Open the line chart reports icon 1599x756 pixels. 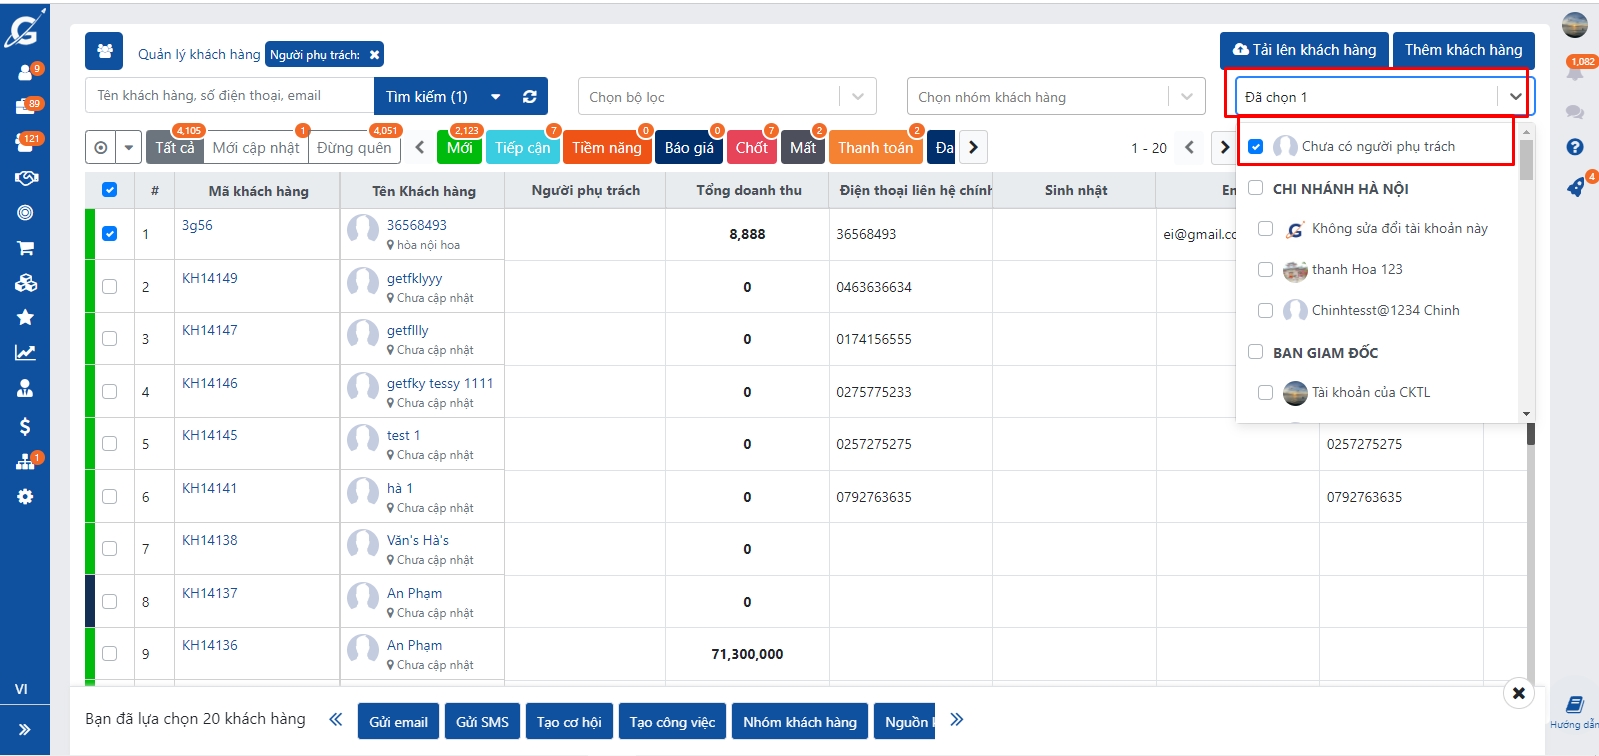point(25,353)
